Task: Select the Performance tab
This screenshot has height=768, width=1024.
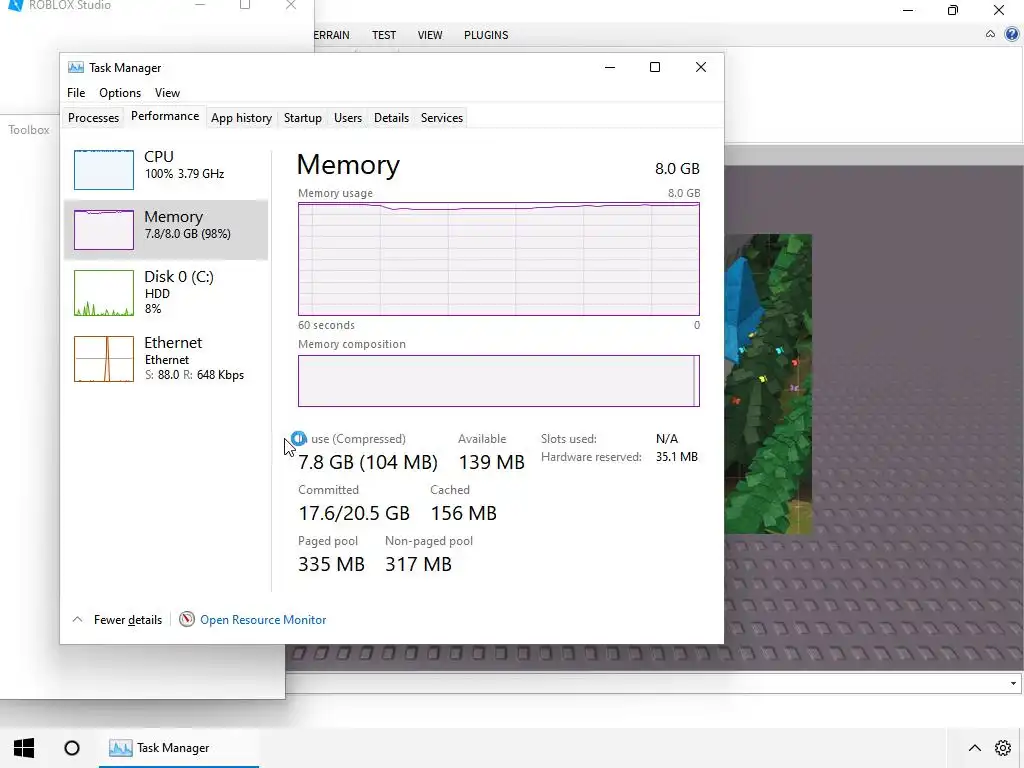Action: [x=165, y=116]
